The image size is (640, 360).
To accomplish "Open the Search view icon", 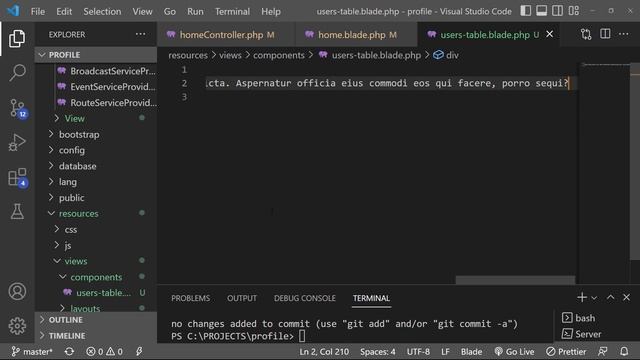I will 17,73.
